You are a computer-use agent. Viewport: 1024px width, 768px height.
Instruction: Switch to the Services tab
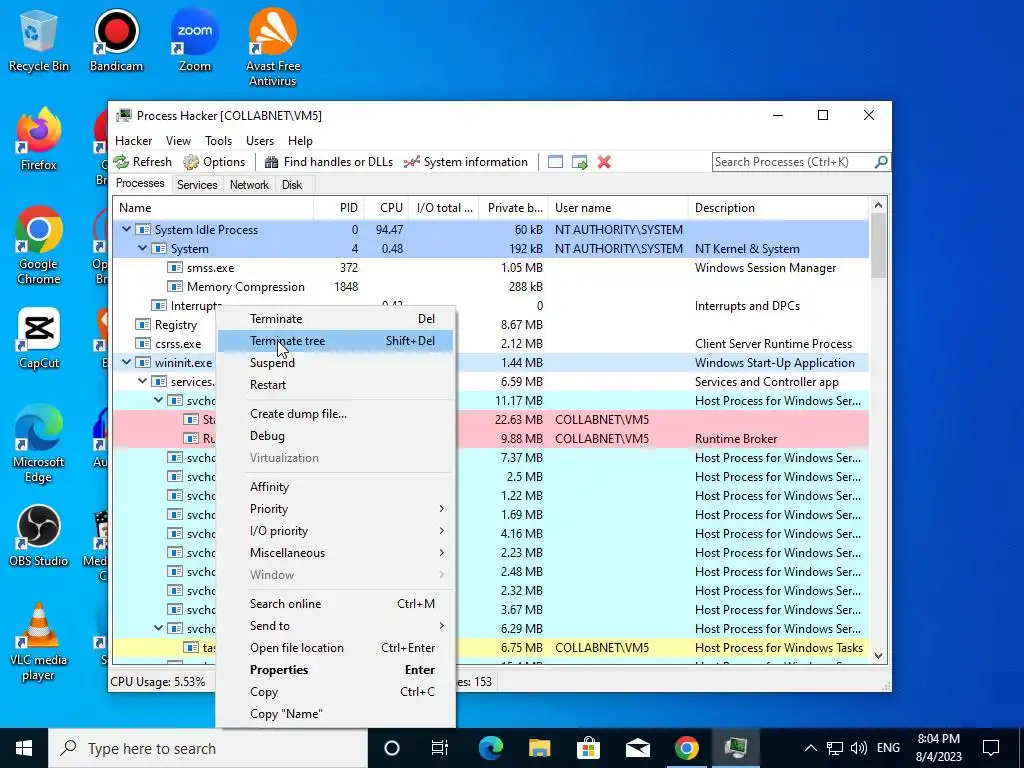click(x=197, y=185)
